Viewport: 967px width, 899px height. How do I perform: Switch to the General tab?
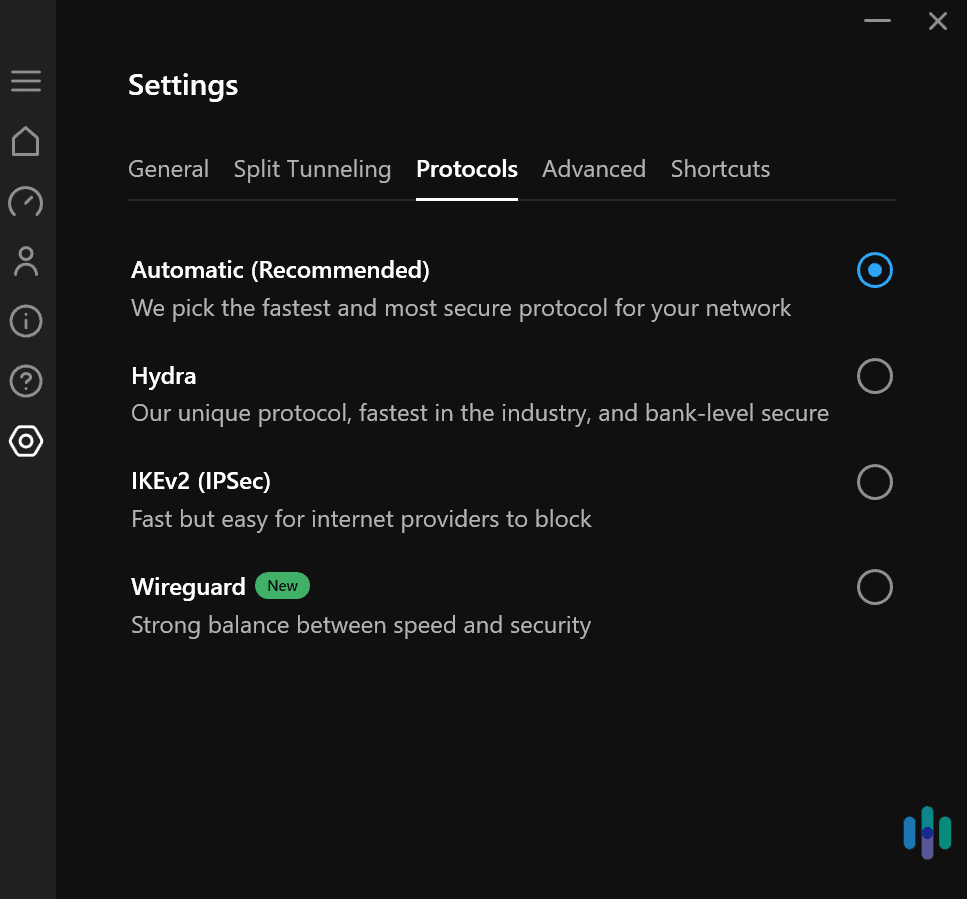pyautogui.click(x=168, y=169)
